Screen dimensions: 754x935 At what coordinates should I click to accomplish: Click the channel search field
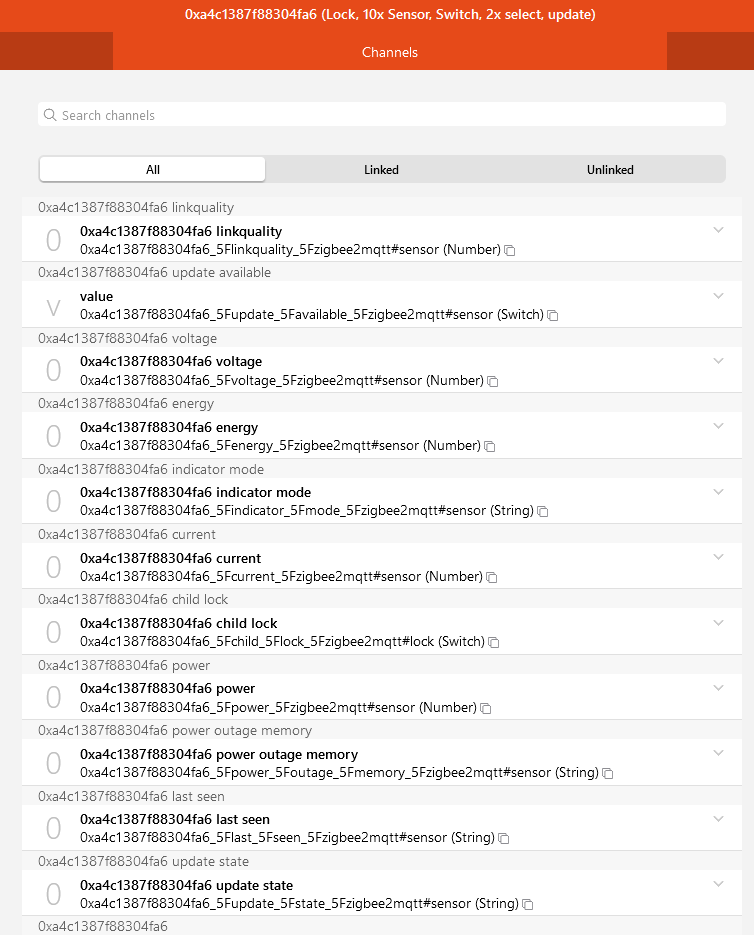click(381, 114)
